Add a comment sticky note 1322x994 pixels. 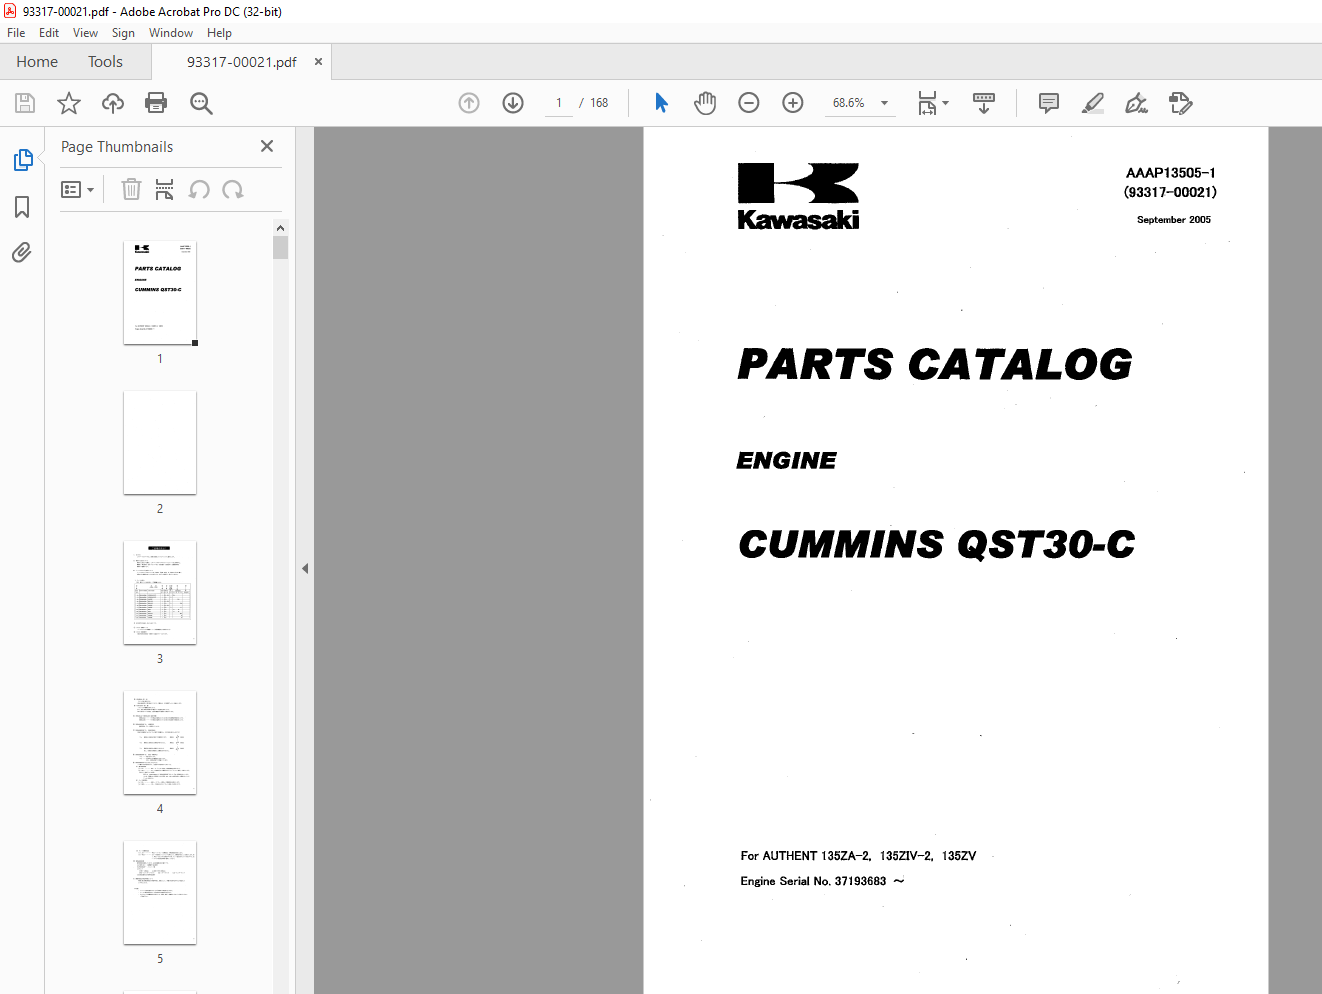point(1049,103)
